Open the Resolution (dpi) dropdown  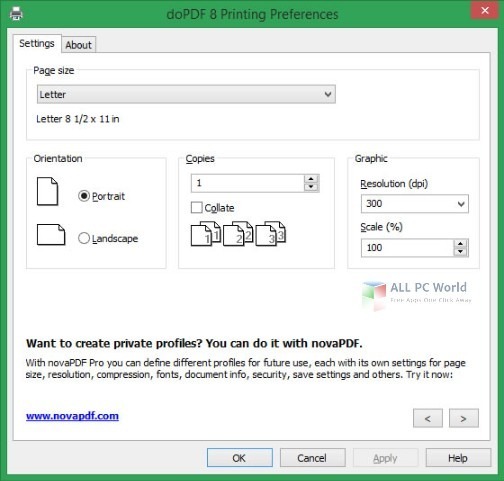tap(415, 204)
